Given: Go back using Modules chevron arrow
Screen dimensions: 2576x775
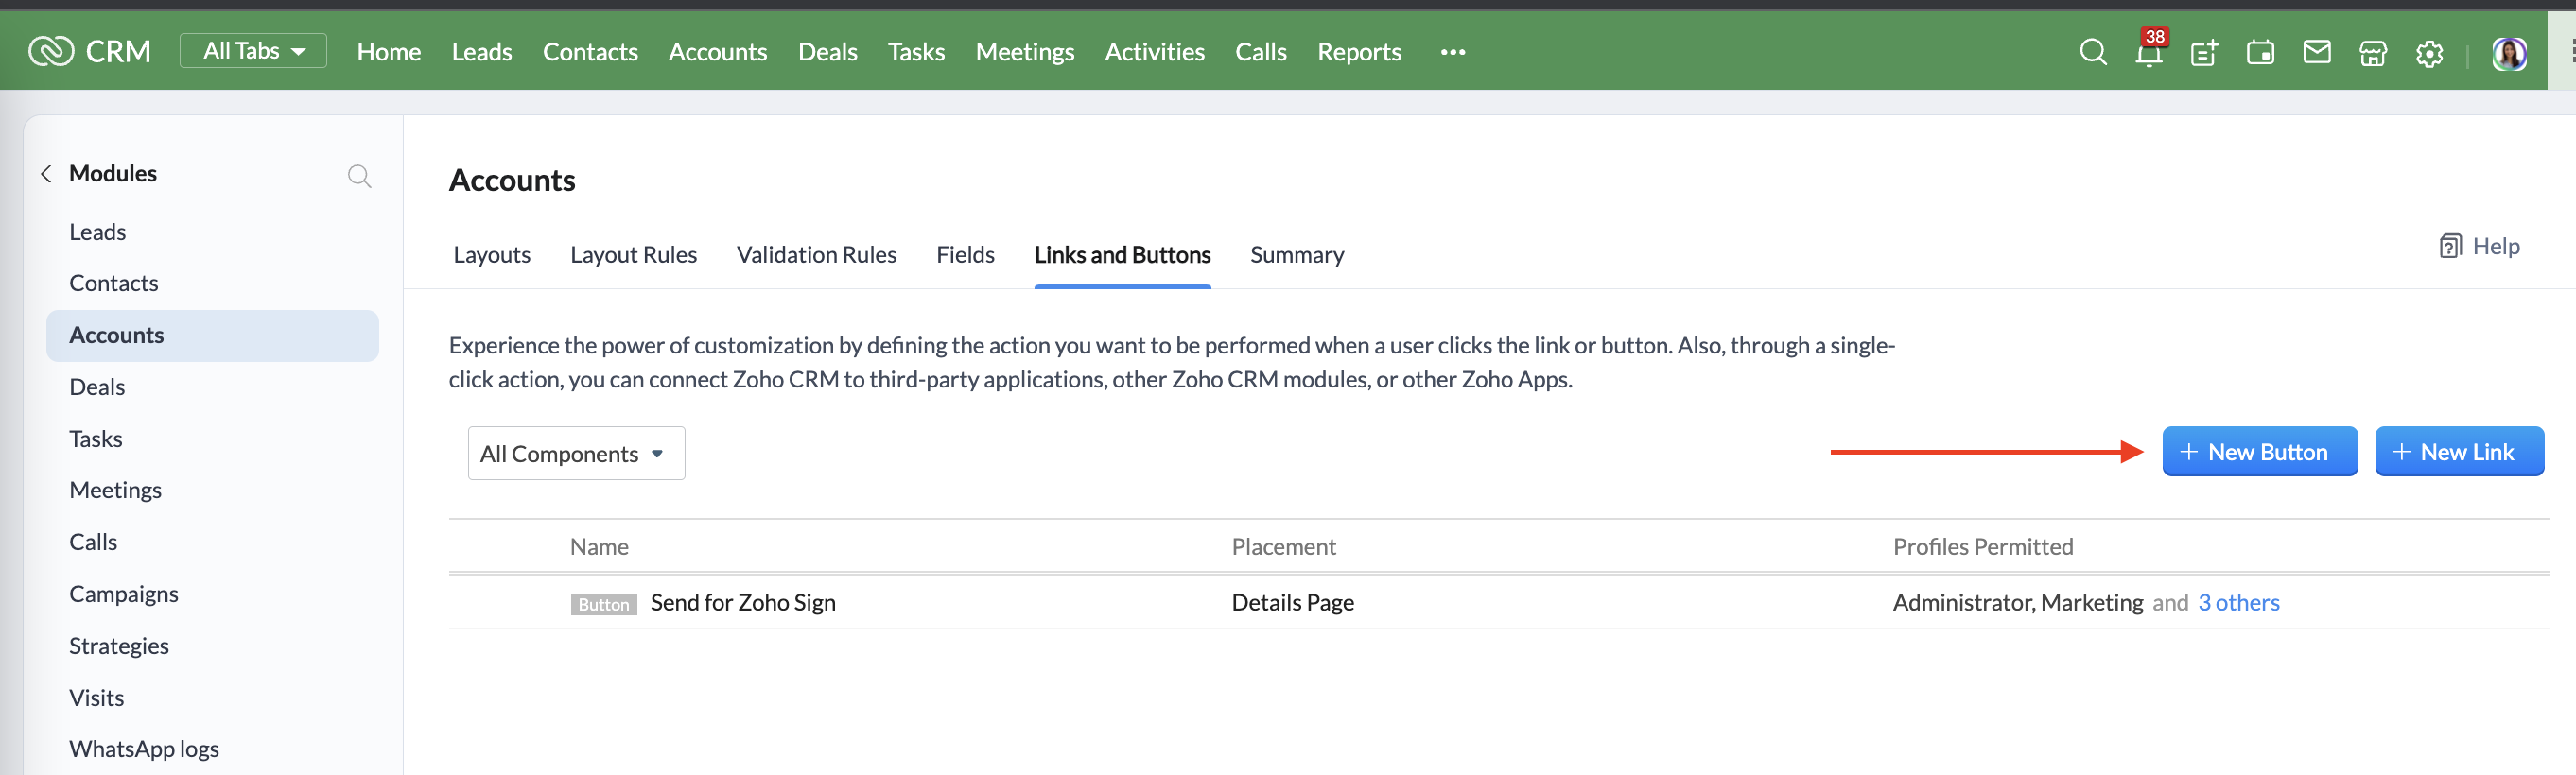Looking at the screenshot, I should 46,174.
